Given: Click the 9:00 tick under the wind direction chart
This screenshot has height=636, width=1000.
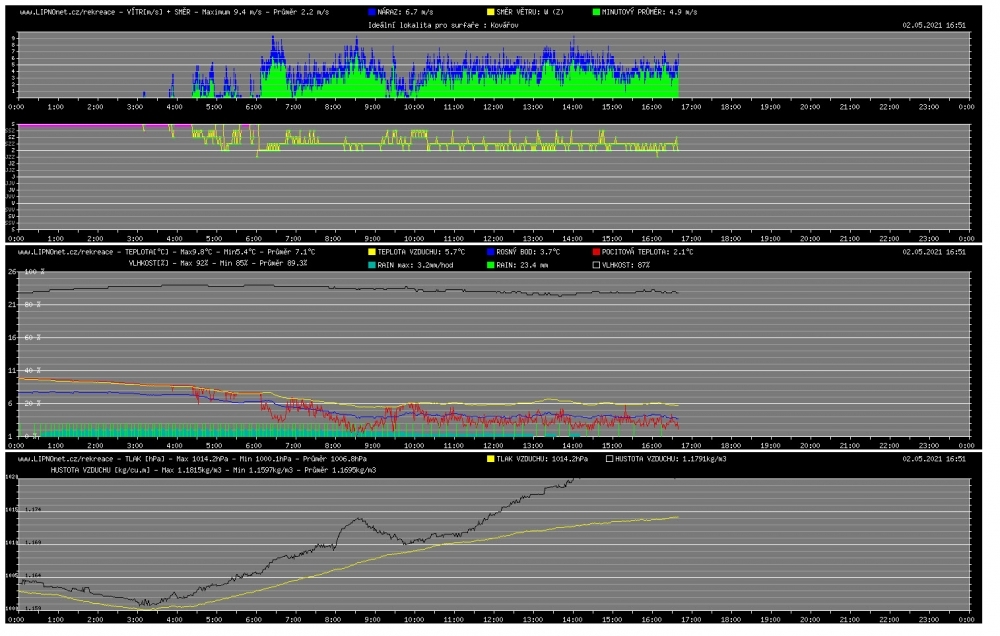Looking at the screenshot, I should click(373, 239).
